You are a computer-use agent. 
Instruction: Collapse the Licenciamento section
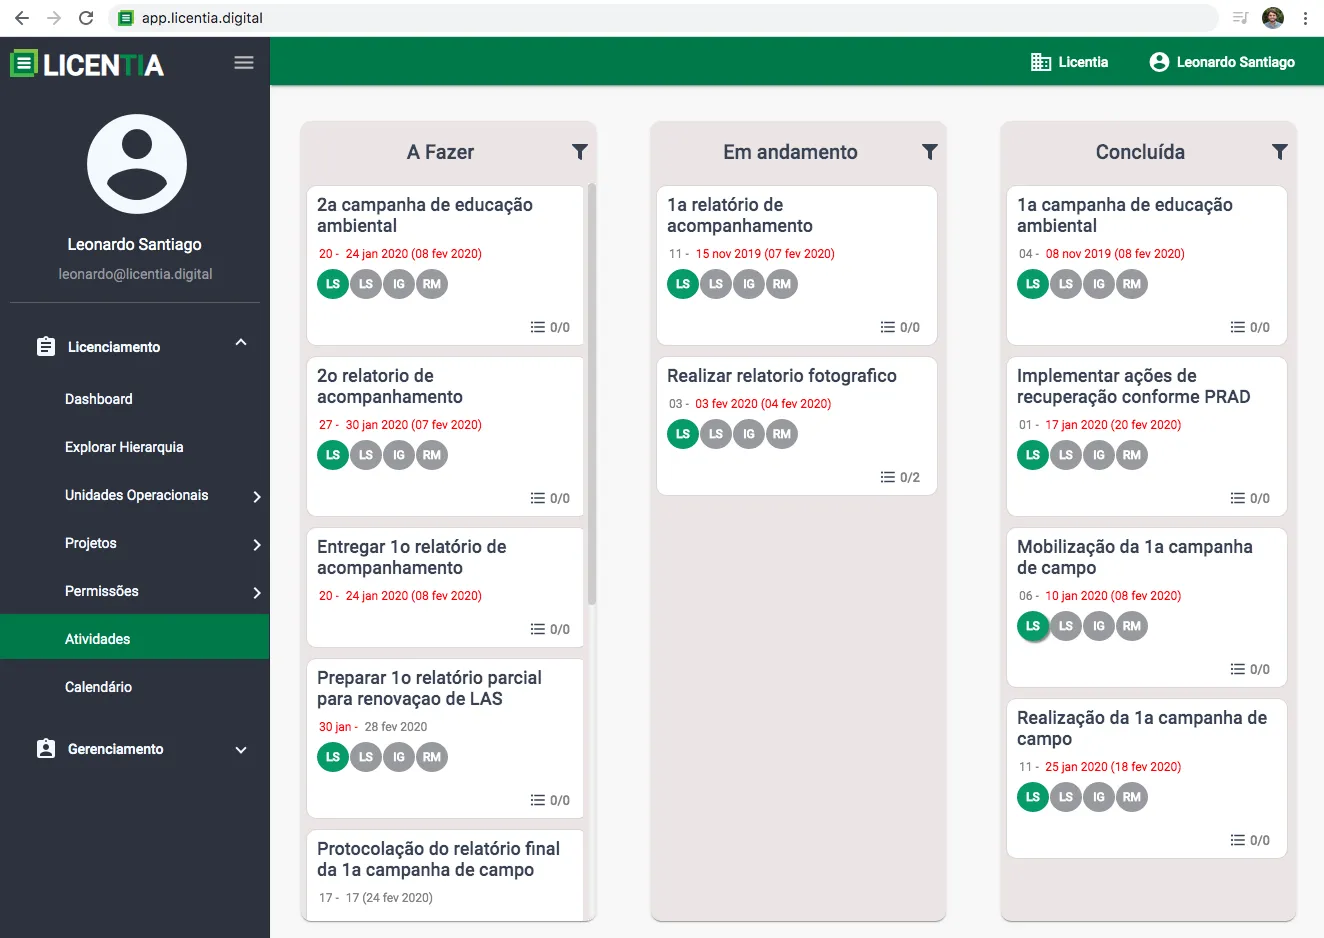pos(241,343)
